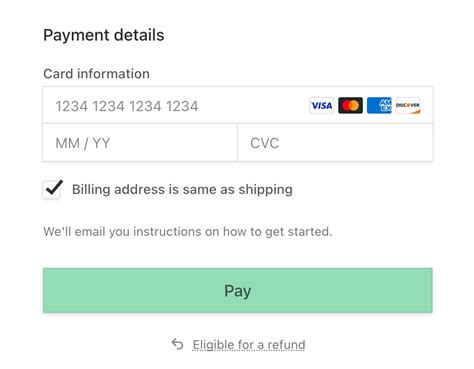The image size is (474, 369).
Task: Click the black checkmark in the billing box
Action: point(54,187)
